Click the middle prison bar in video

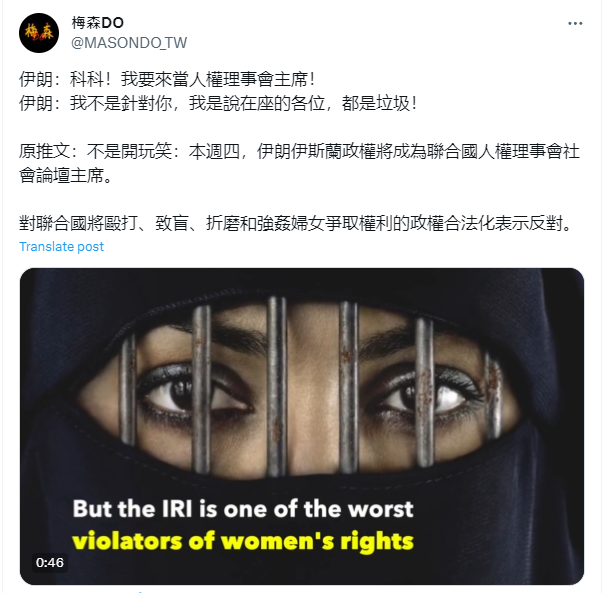(x=276, y=386)
